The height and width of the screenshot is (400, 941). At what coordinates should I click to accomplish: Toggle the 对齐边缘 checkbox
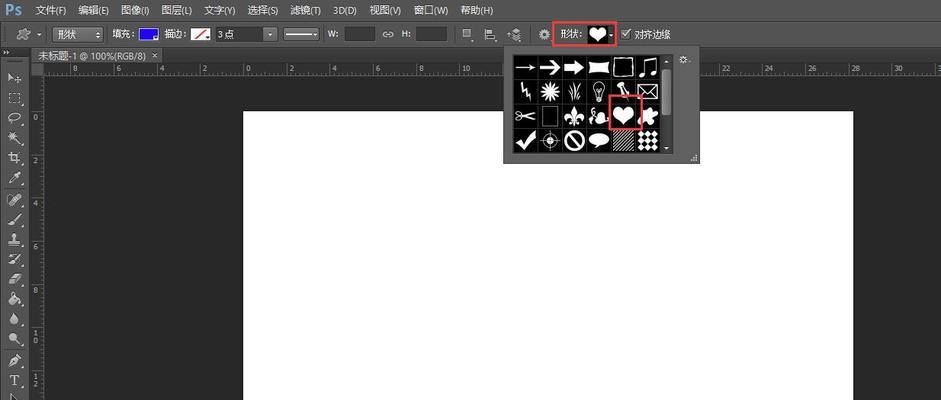(x=626, y=34)
